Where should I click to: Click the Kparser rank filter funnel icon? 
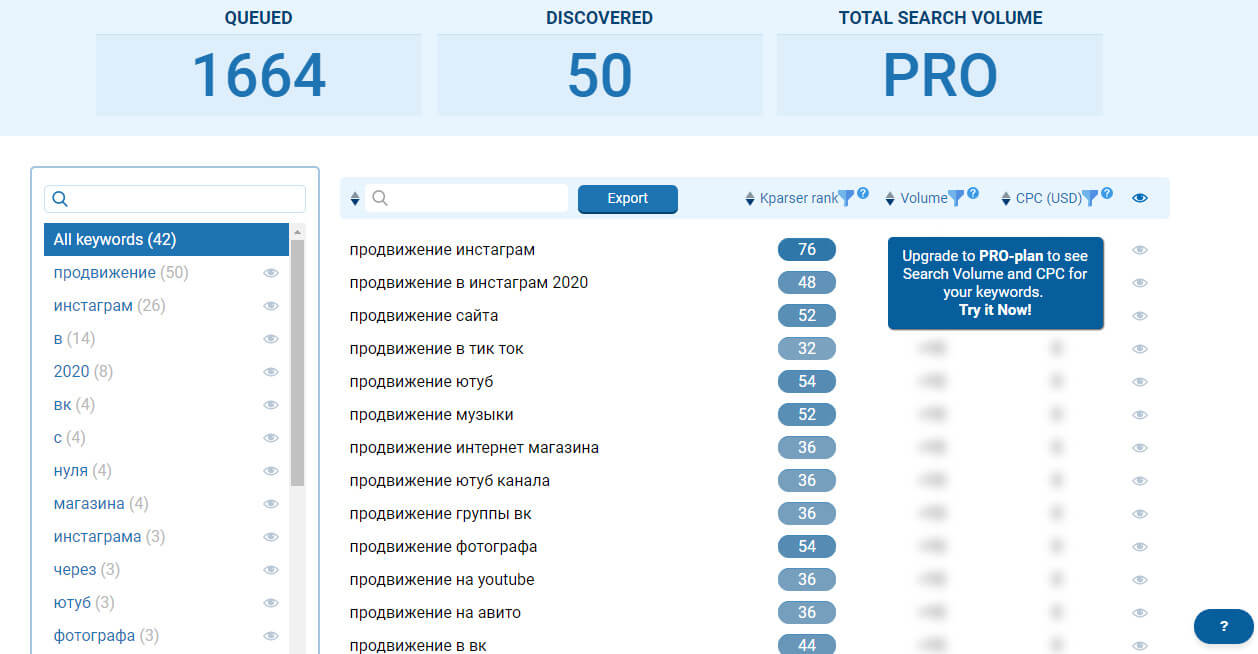tap(846, 198)
